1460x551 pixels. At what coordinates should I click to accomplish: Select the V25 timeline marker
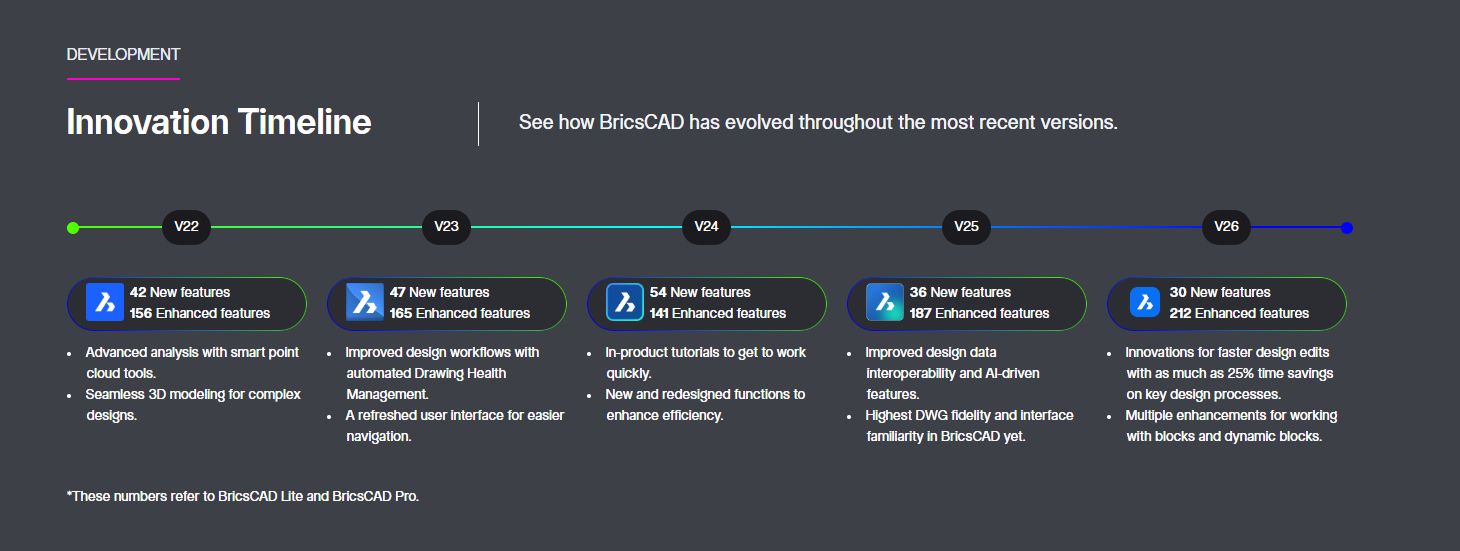tap(967, 227)
